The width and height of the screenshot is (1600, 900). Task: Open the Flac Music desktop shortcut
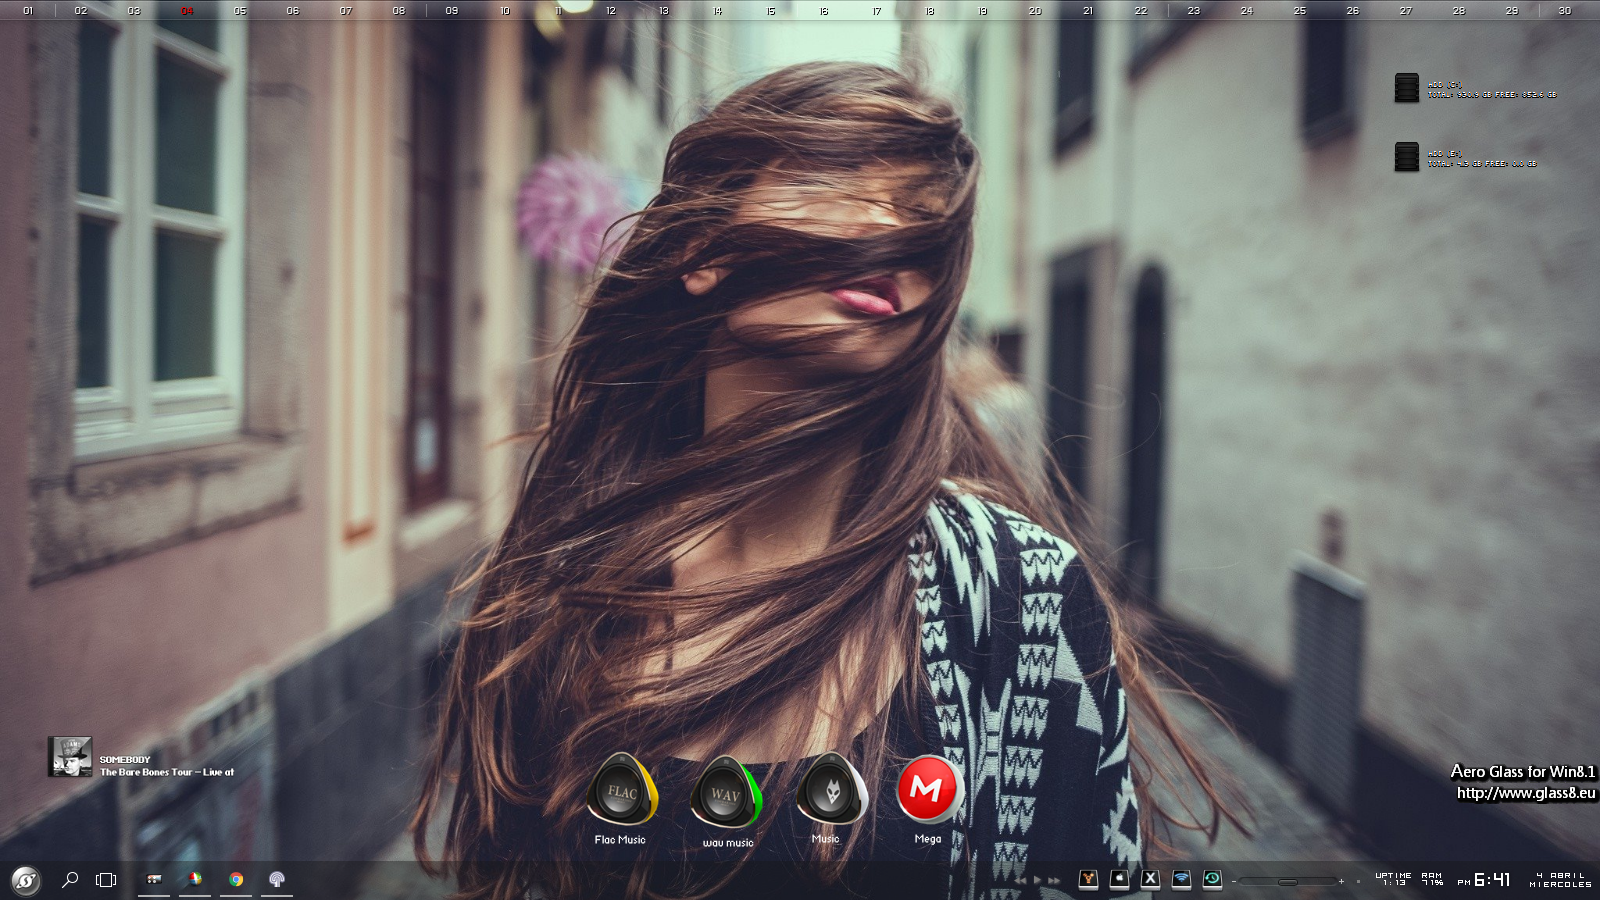pyautogui.click(x=622, y=790)
